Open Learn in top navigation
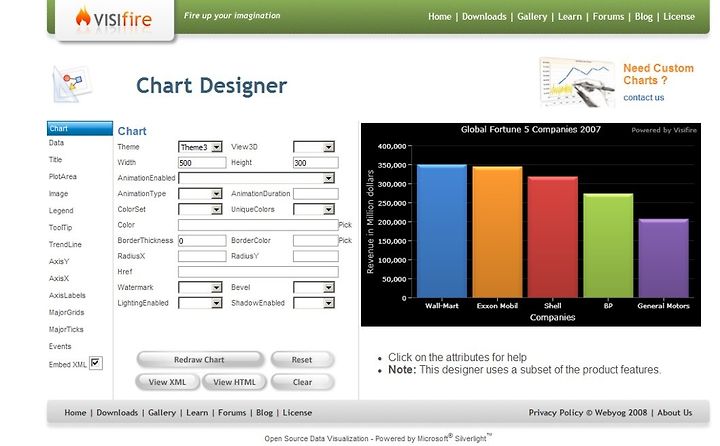Image resolution: width=720 pixels, height=446 pixels. click(x=570, y=17)
